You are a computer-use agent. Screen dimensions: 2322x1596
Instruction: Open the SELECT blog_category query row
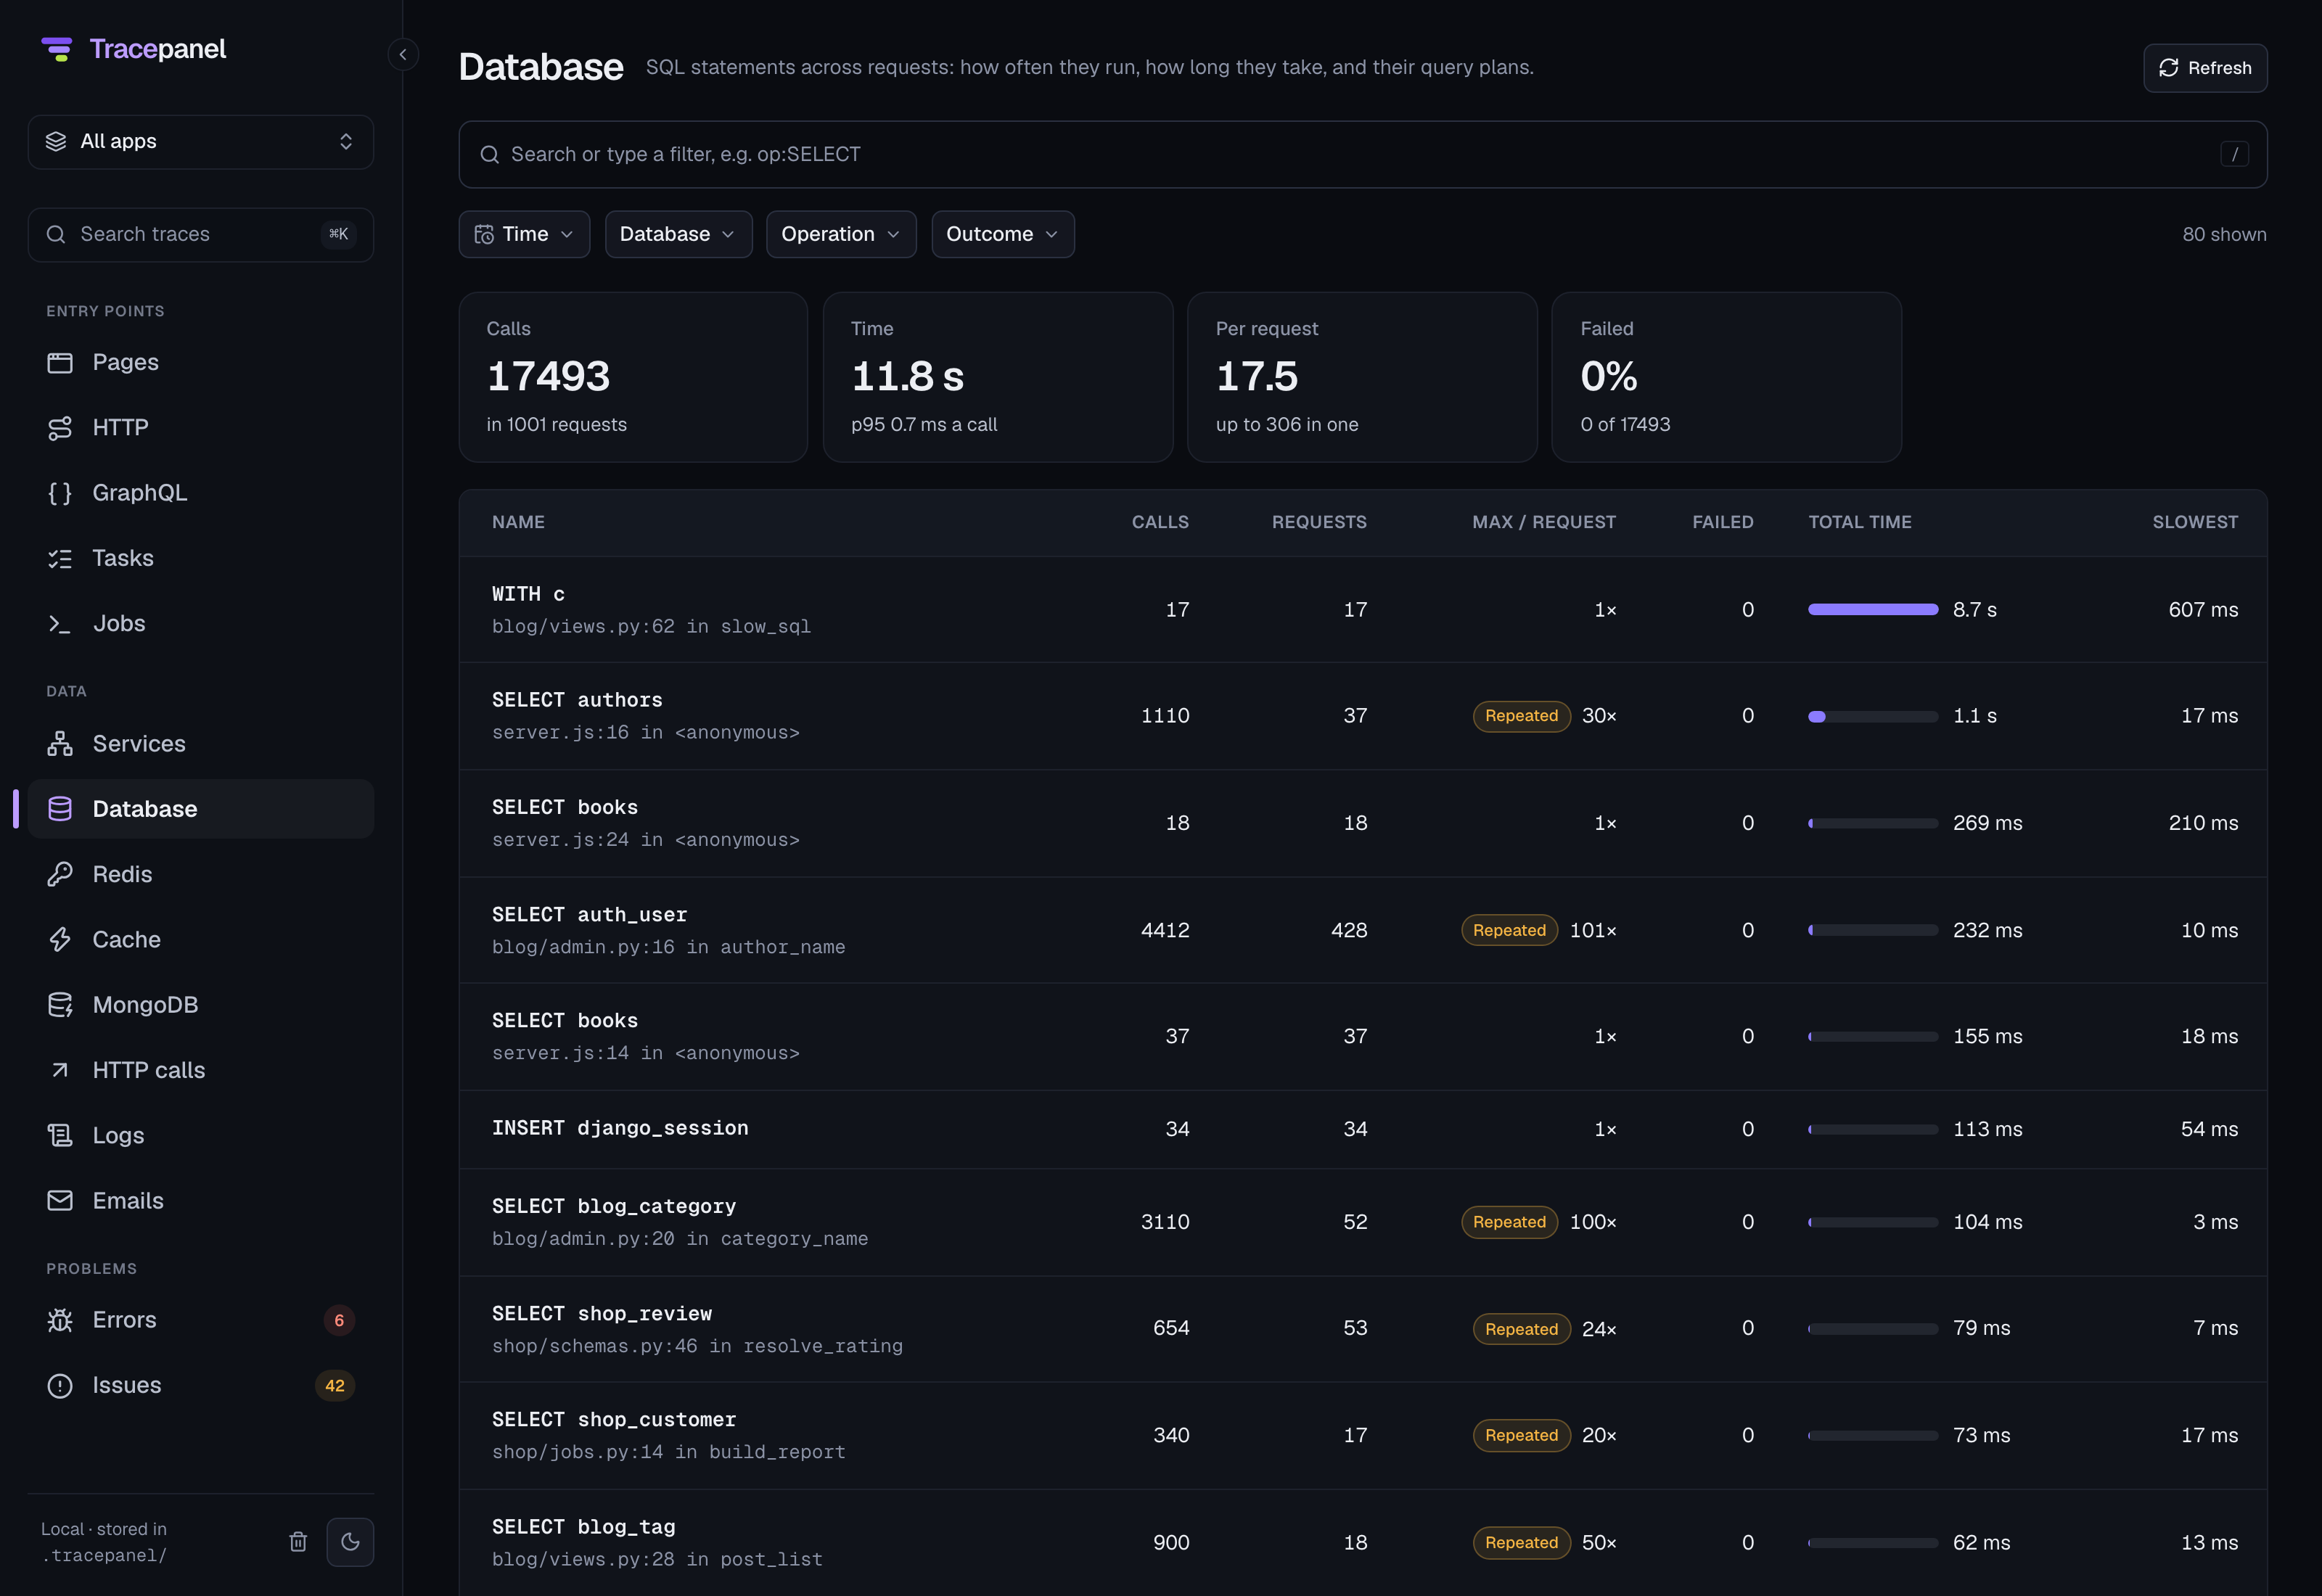(x=1362, y=1222)
